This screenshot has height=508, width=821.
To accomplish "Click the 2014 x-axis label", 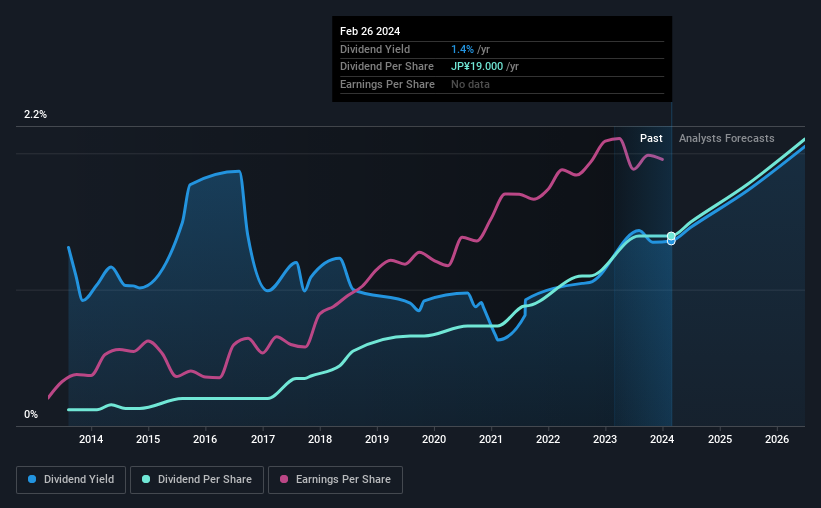I will coord(91,439).
